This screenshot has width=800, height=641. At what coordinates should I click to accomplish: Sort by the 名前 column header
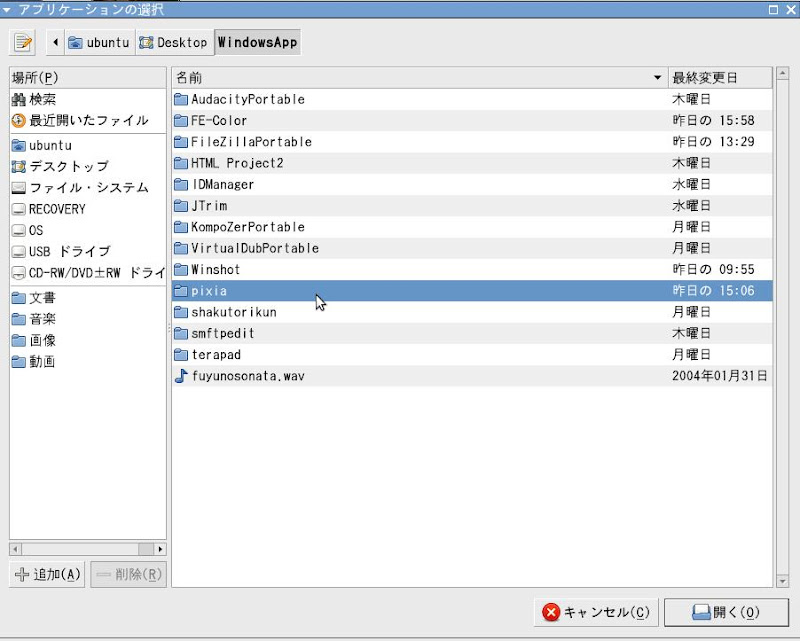coord(420,78)
